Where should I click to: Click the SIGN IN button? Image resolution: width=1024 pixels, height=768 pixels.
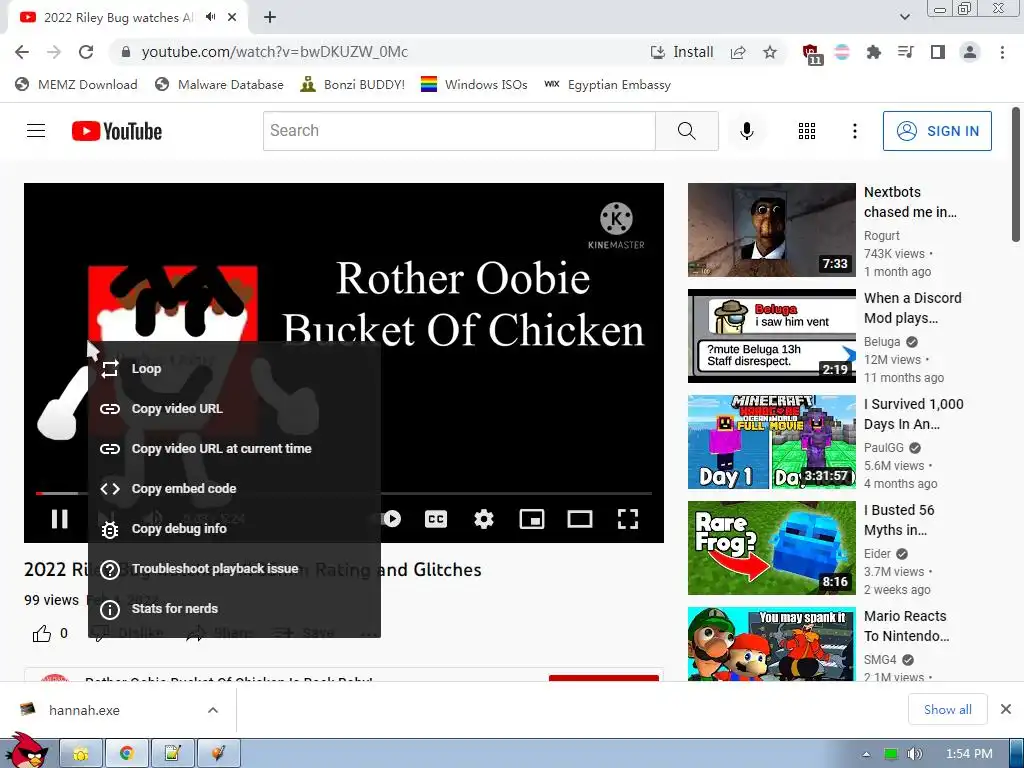tap(937, 131)
